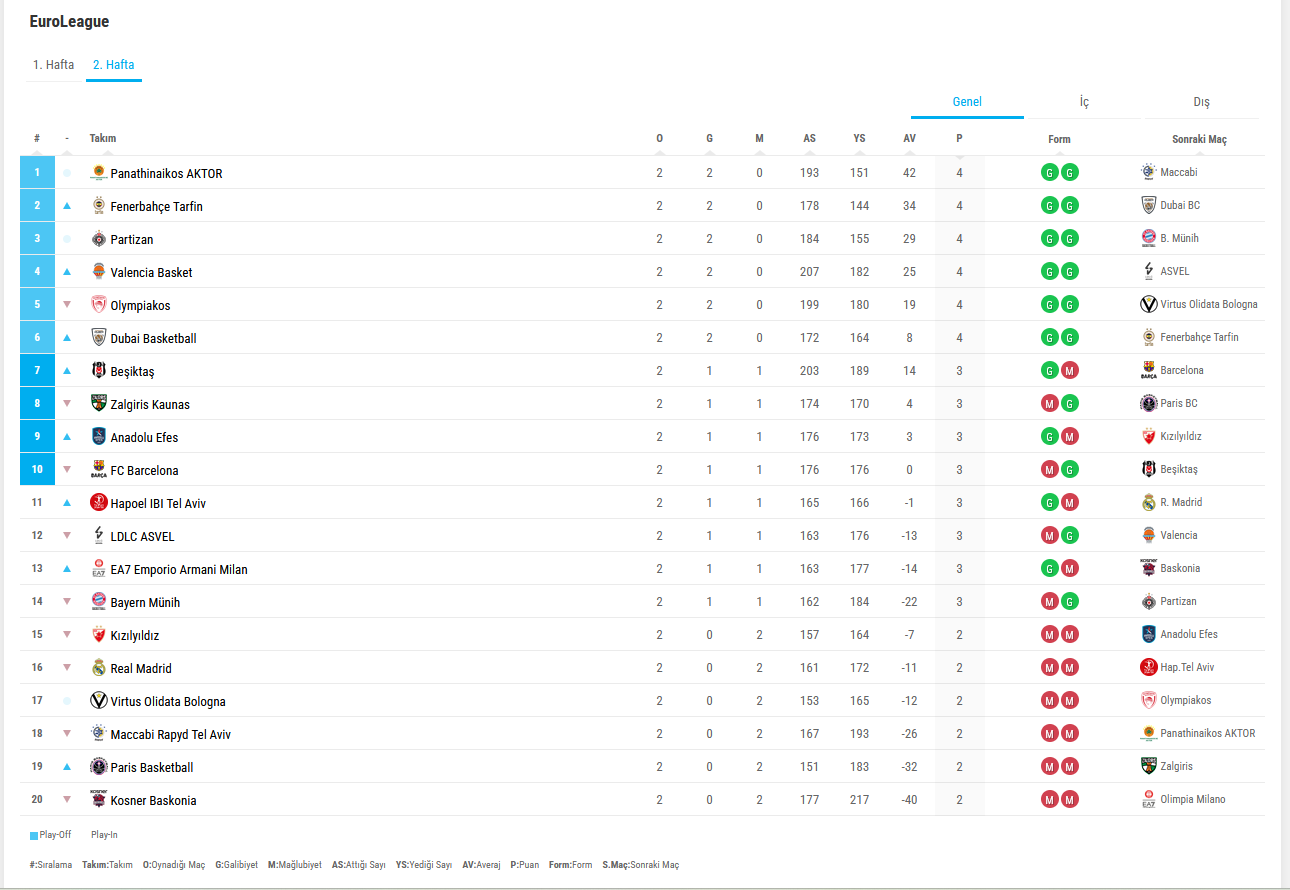This screenshot has height=890, width=1290.
Task: Click Virtus Olidata Bologna logo in standings
Action: click(x=98, y=701)
